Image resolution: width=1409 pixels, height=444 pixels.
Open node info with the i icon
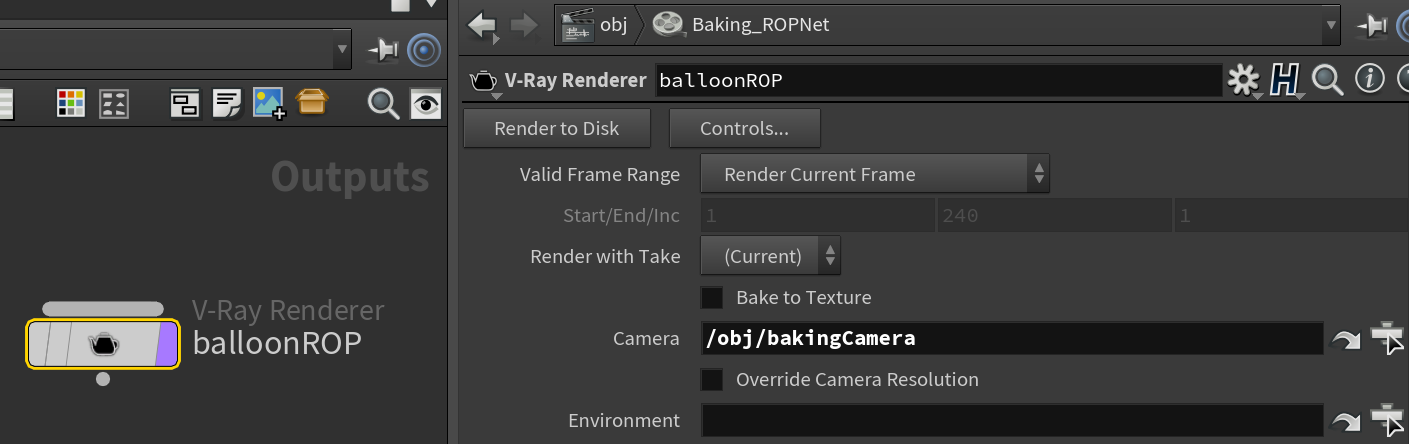(1370, 79)
